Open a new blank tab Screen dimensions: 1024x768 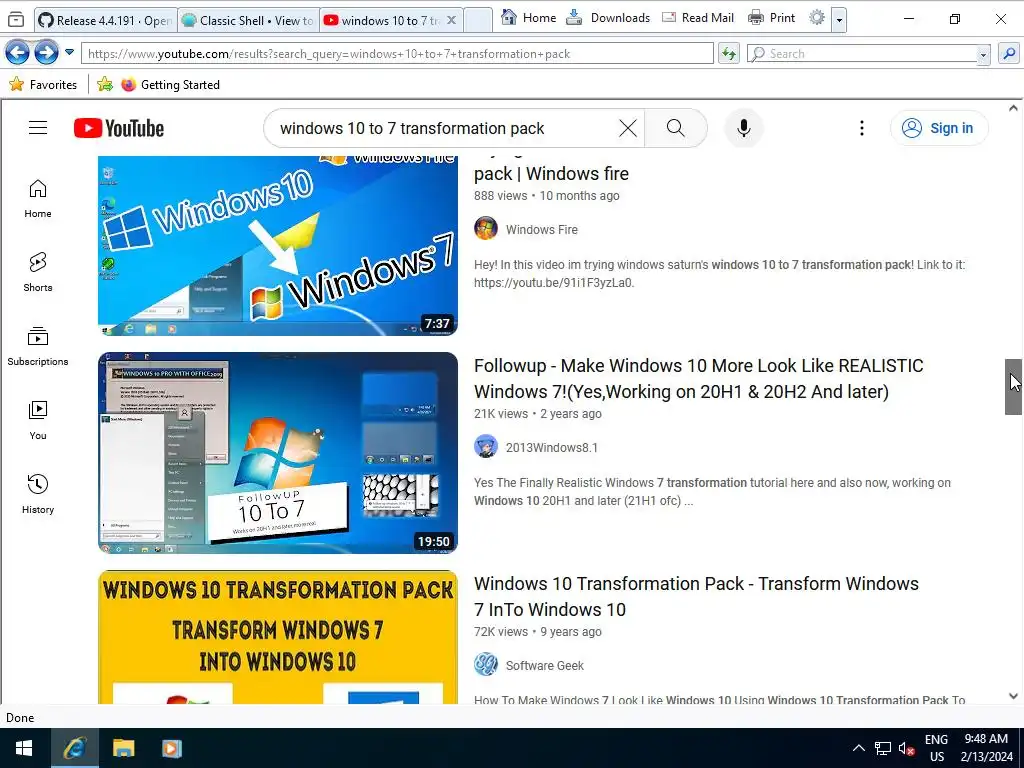[x=478, y=20]
